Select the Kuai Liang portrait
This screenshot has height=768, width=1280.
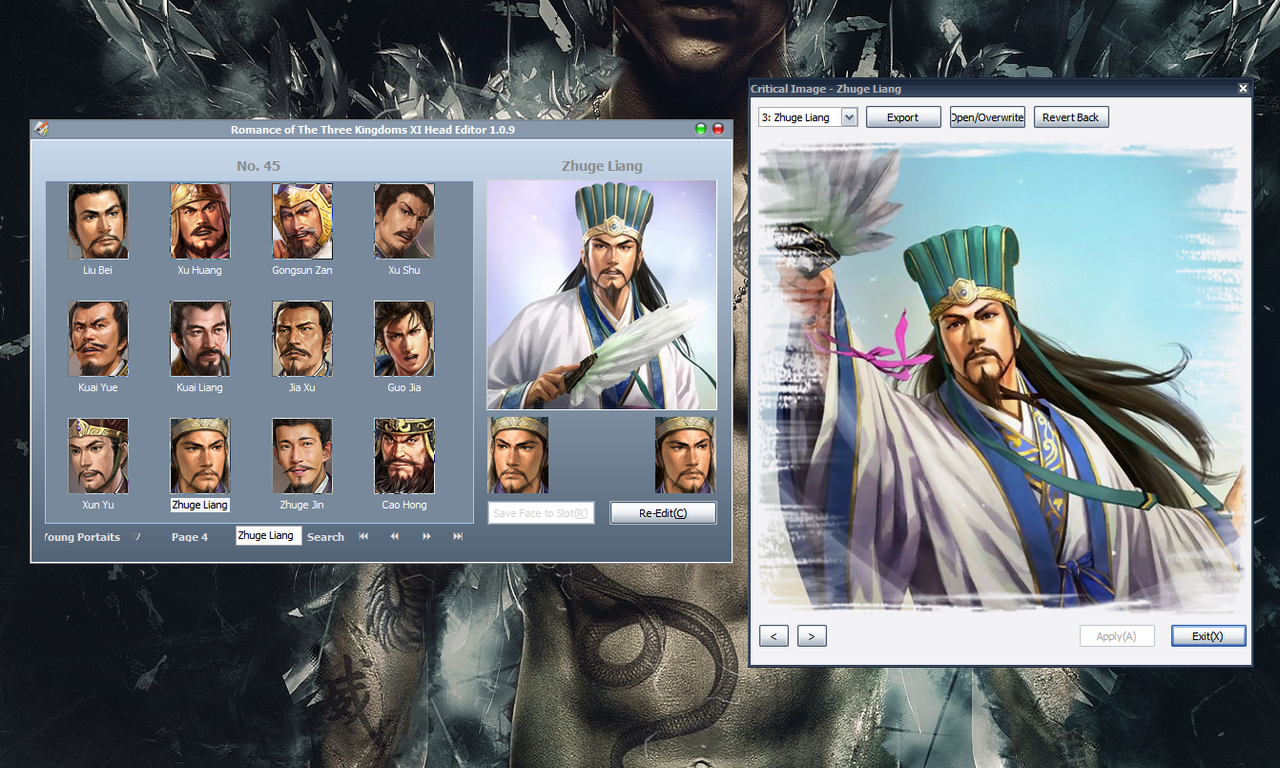coord(200,339)
